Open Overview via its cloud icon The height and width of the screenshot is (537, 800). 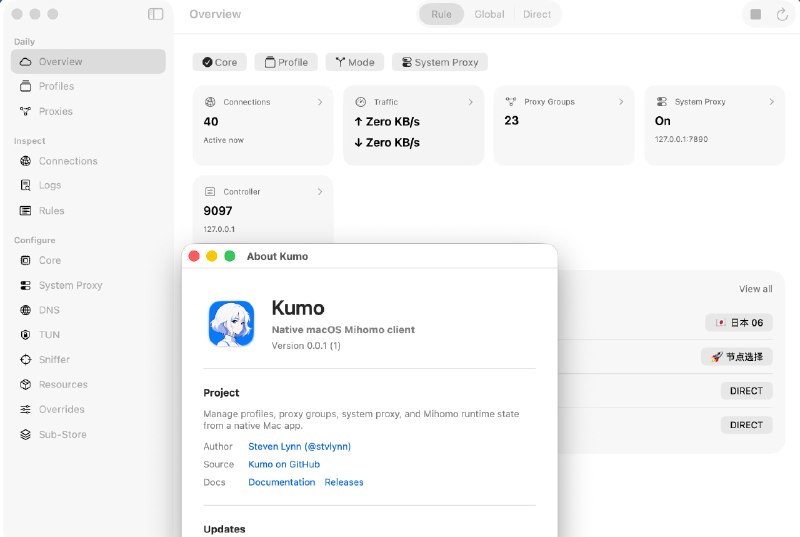(x=26, y=62)
